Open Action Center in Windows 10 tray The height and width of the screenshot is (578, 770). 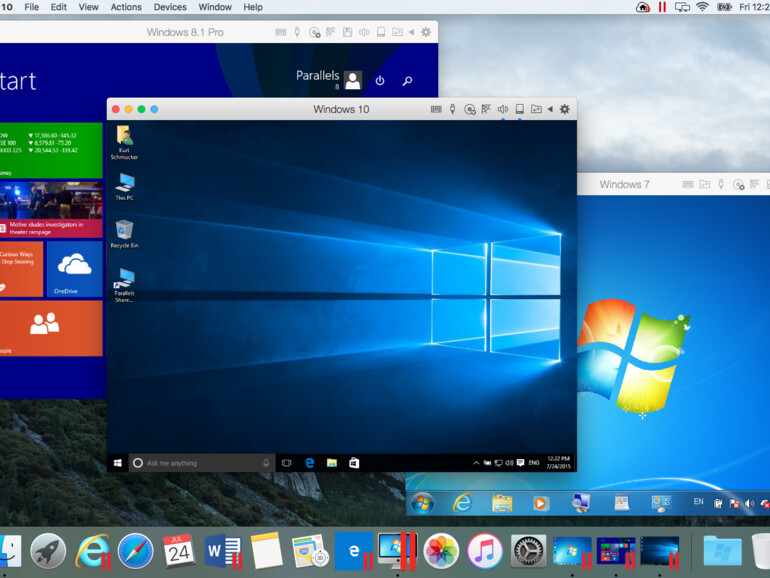tap(521, 463)
